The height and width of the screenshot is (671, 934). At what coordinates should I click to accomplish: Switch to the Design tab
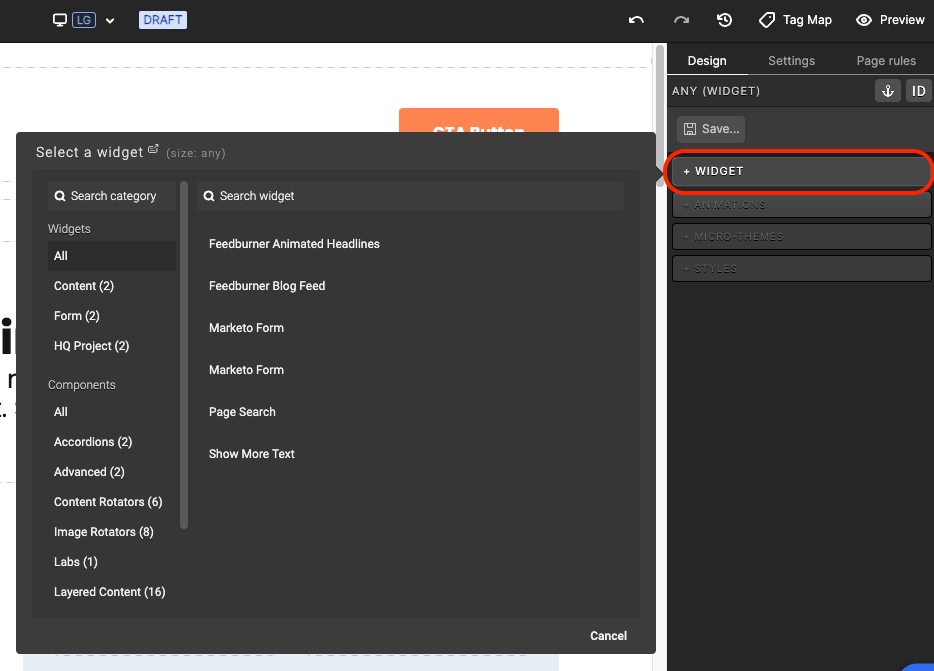pos(707,61)
